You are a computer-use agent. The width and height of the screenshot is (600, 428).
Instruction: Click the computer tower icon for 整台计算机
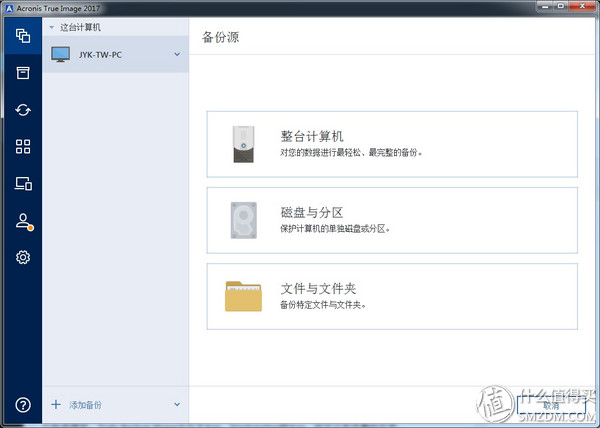243,144
